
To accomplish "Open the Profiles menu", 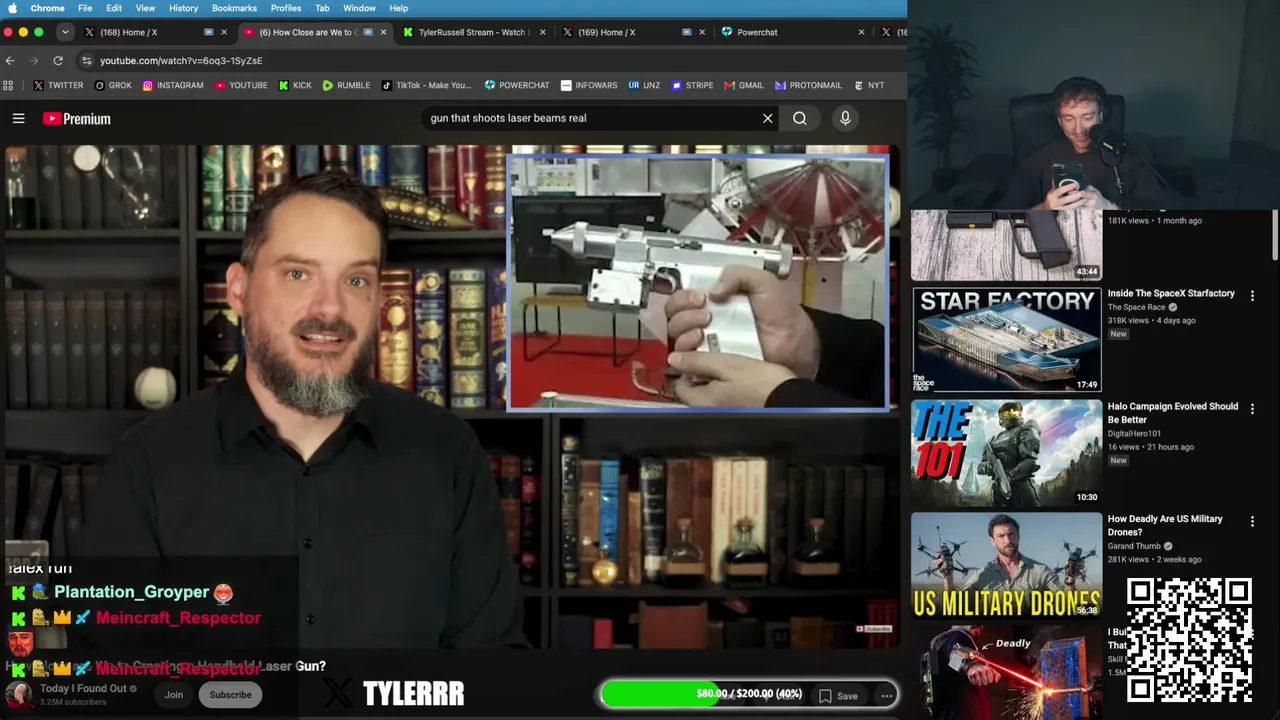I will (286, 8).
